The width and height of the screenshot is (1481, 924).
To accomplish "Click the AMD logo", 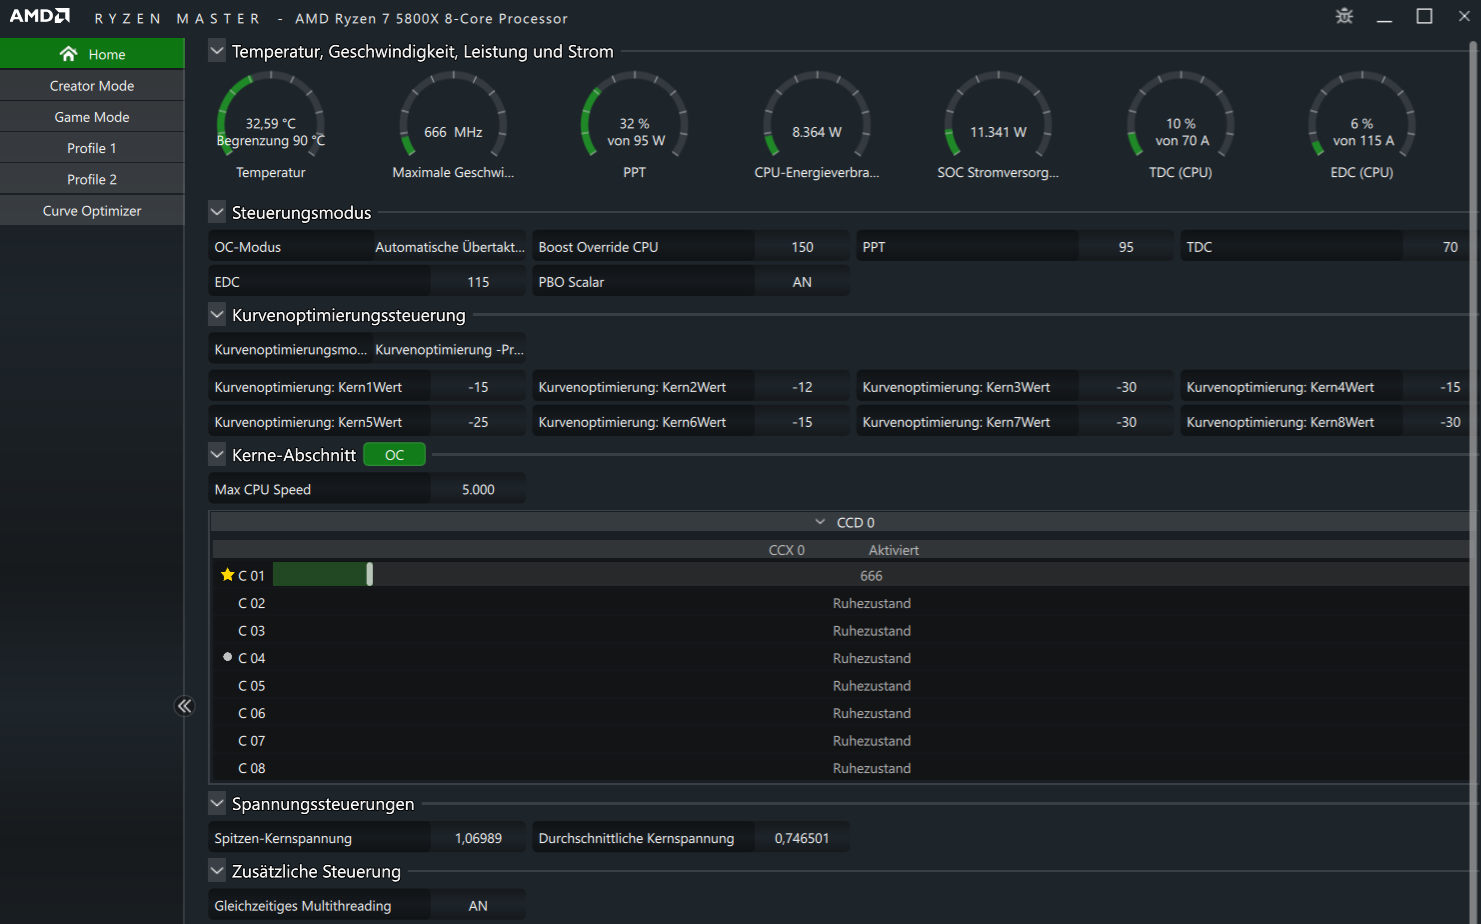I will tap(40, 16).
